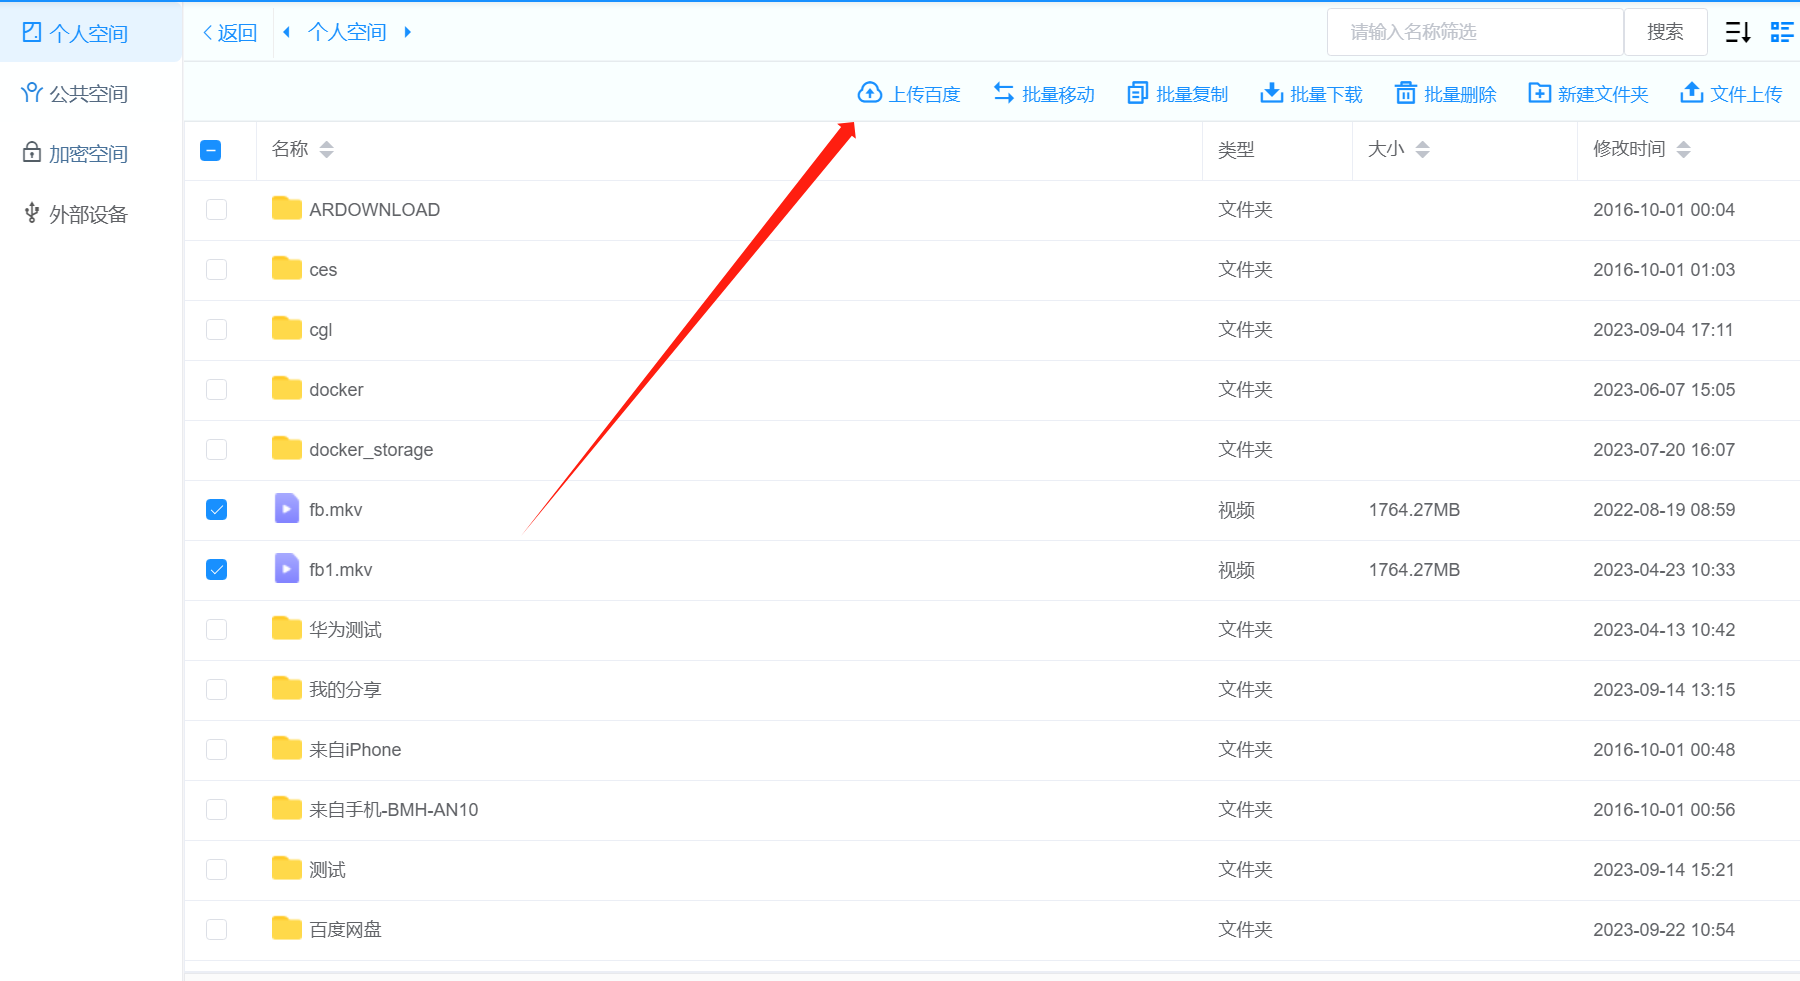Click the 测试 folder icon

click(287, 868)
